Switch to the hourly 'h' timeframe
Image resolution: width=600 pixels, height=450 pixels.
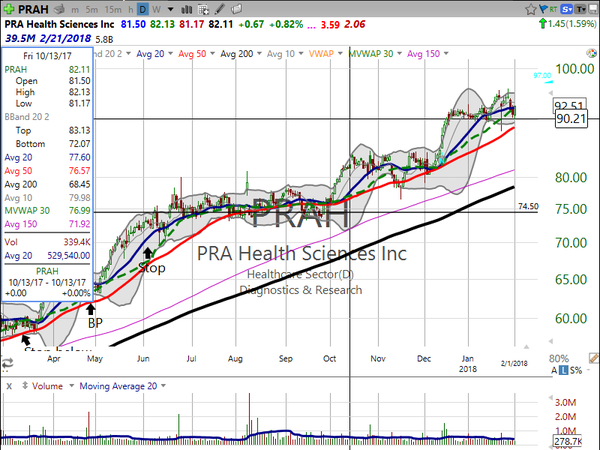pyautogui.click(x=131, y=9)
